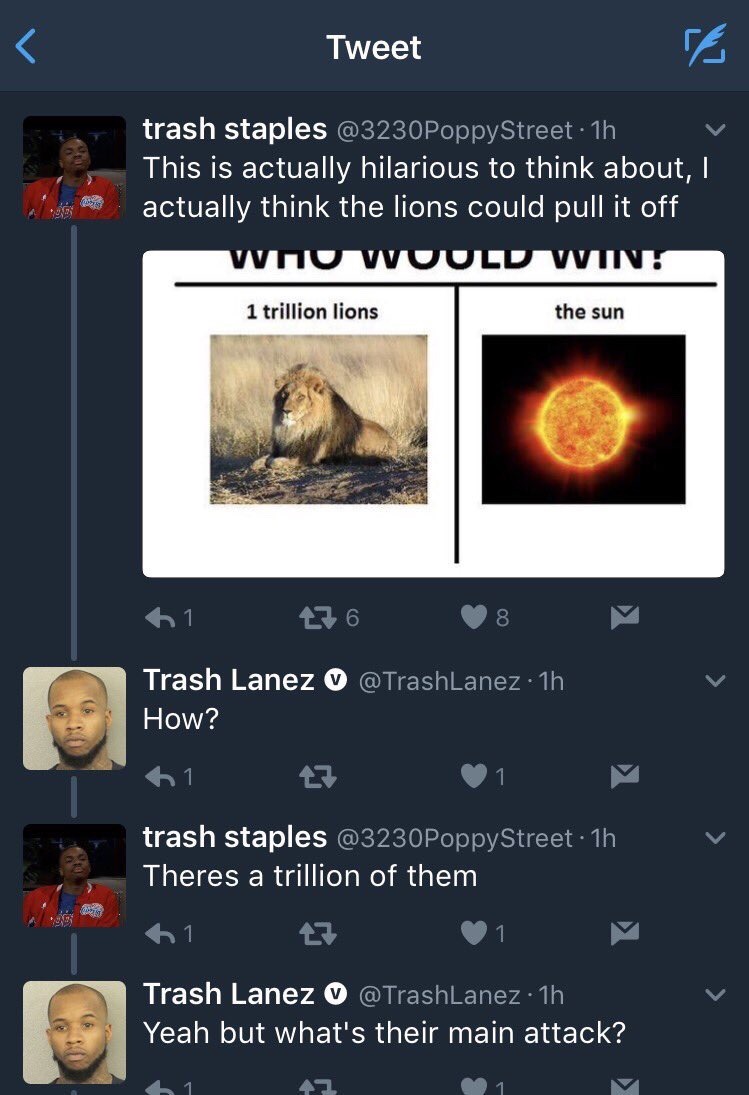749x1095 pixels.
Task: Open chevron menu on "main attack" tweet
Action: coord(715,994)
